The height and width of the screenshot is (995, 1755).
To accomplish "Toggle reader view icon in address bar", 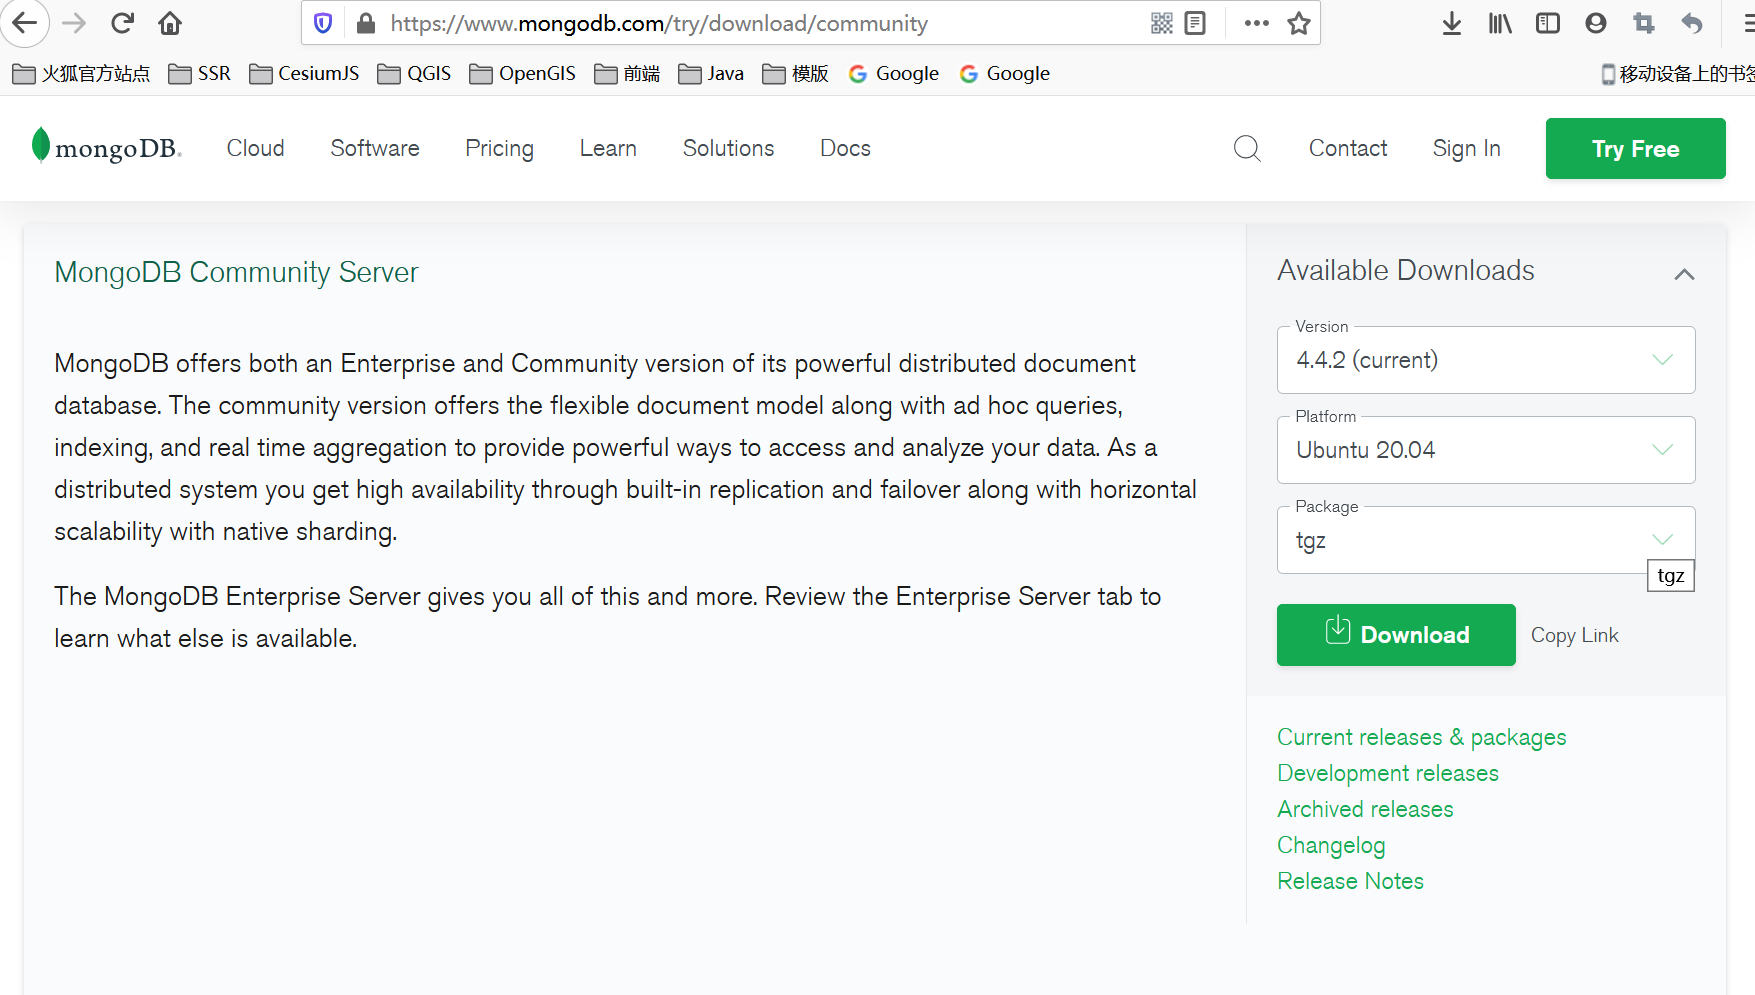I will click(1195, 23).
